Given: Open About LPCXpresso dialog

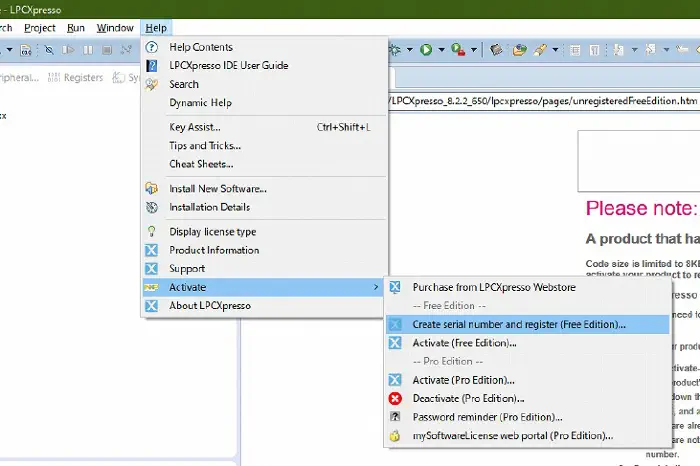Looking at the screenshot, I should coord(209,306).
